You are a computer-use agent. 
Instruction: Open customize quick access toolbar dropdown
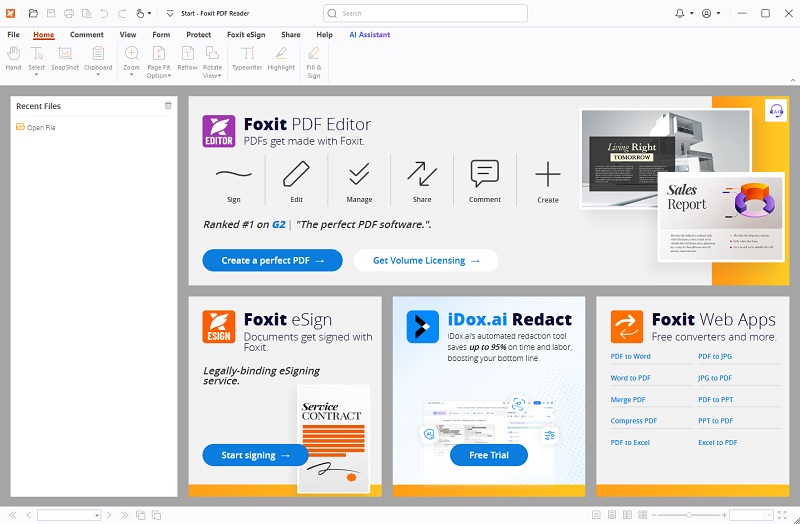click(170, 13)
